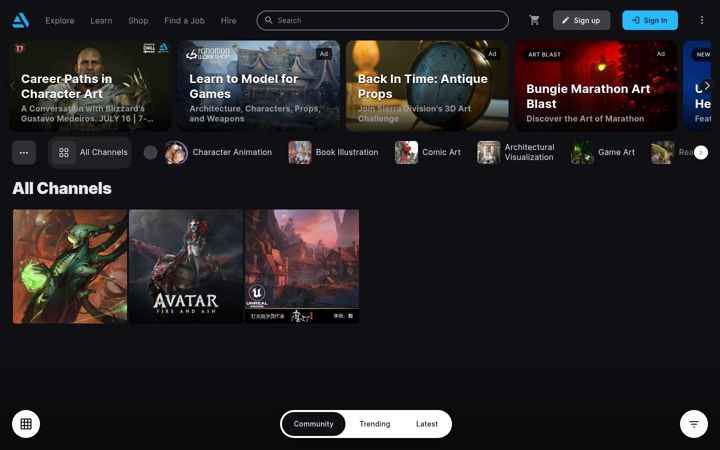Open the Book Illustration channel label

coord(347,152)
